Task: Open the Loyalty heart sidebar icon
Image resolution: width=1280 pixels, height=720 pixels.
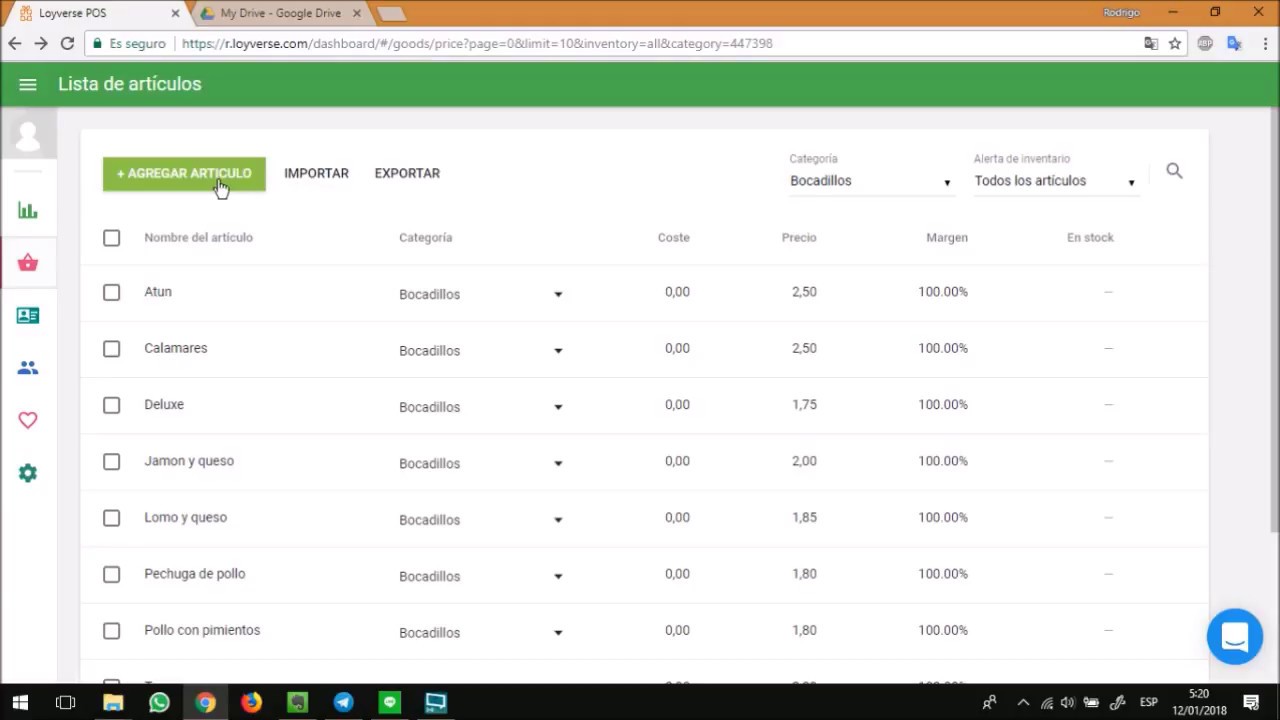Action: click(28, 421)
